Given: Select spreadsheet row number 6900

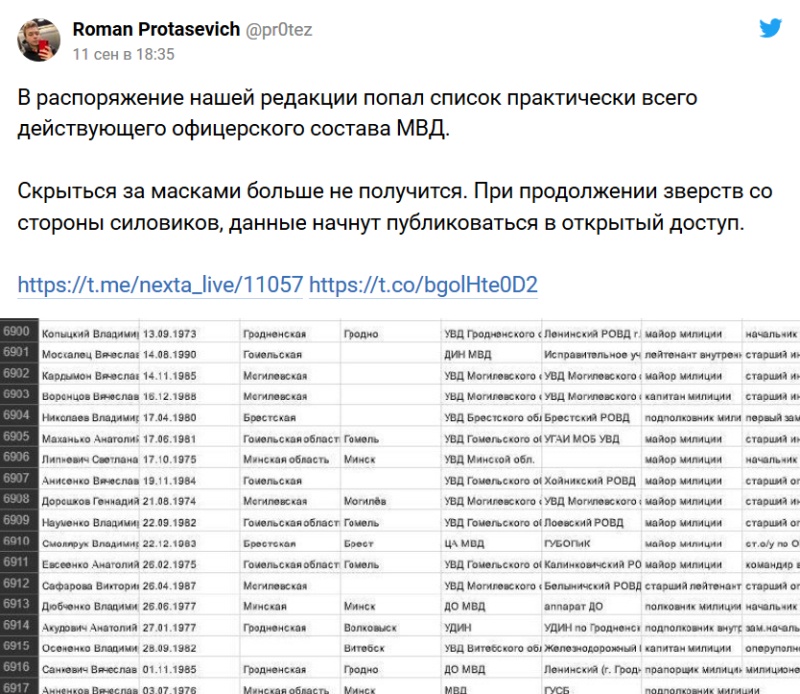Looking at the screenshot, I should 17,331.
